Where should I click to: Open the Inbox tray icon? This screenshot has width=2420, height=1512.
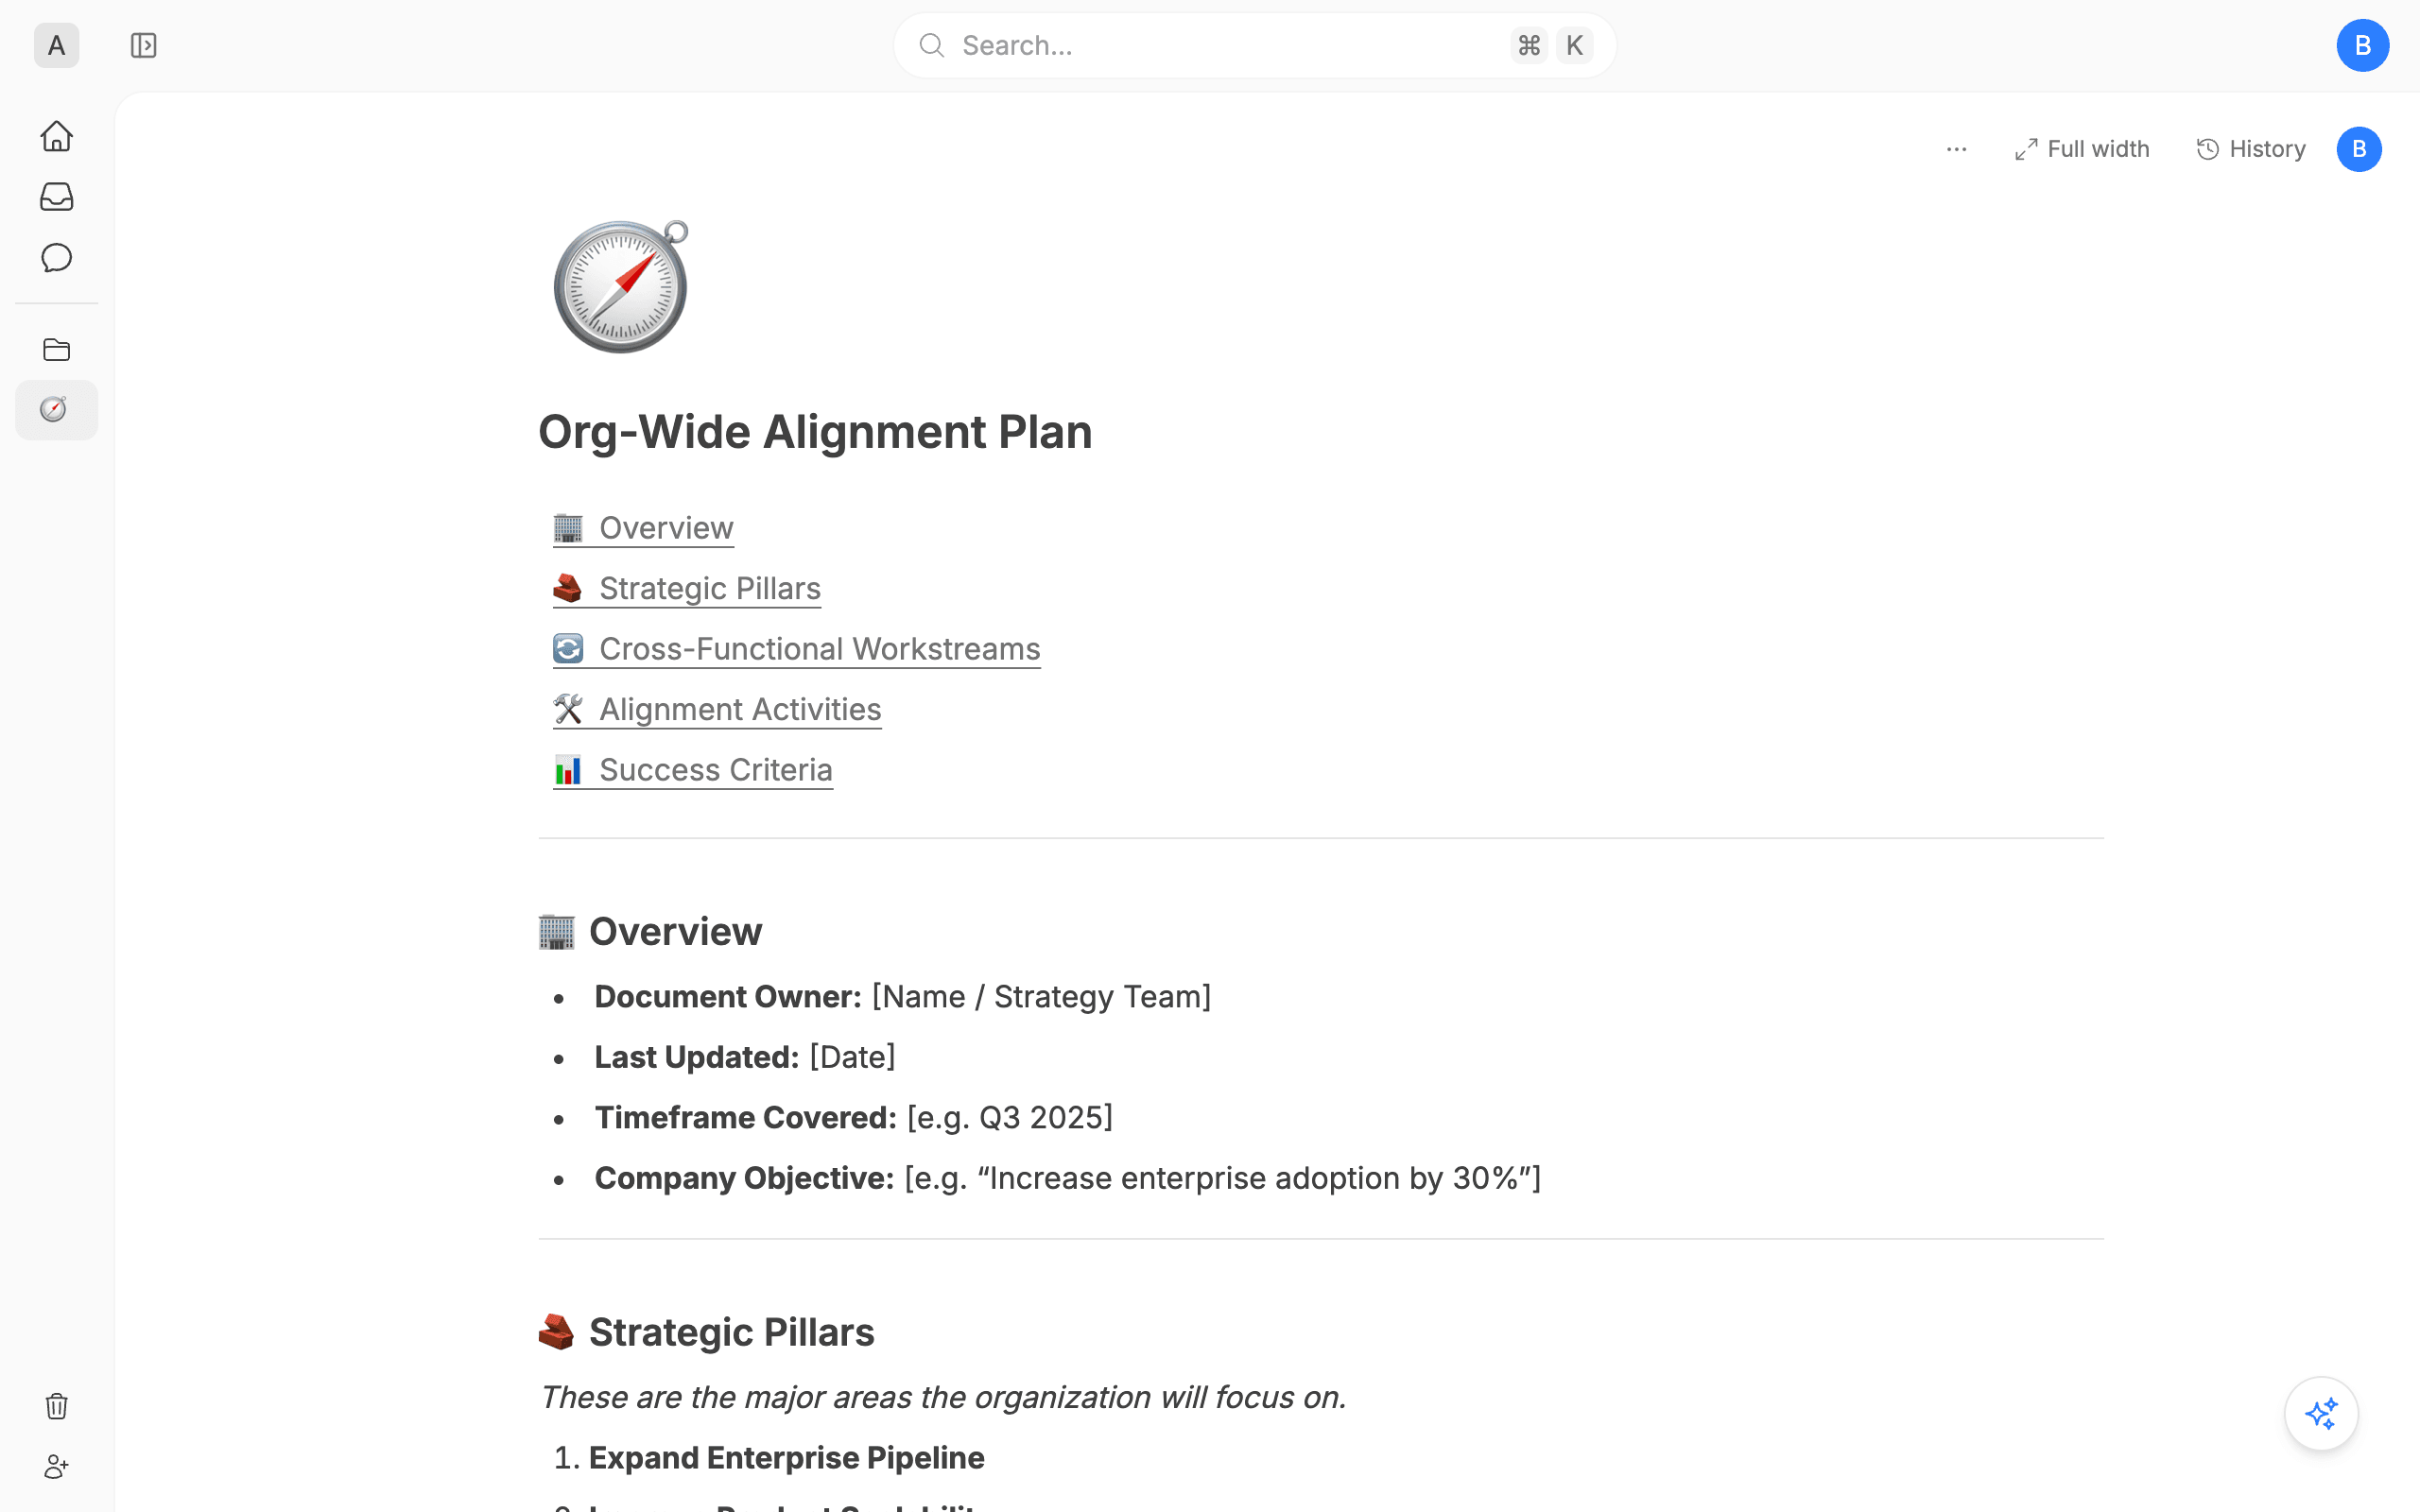tap(56, 197)
